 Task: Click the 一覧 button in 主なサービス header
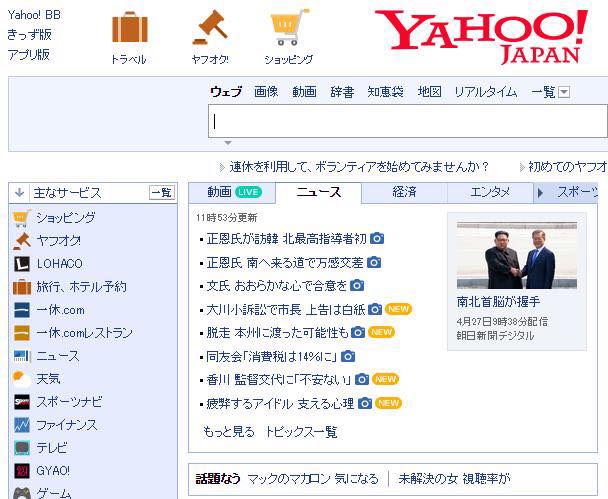[x=162, y=192]
